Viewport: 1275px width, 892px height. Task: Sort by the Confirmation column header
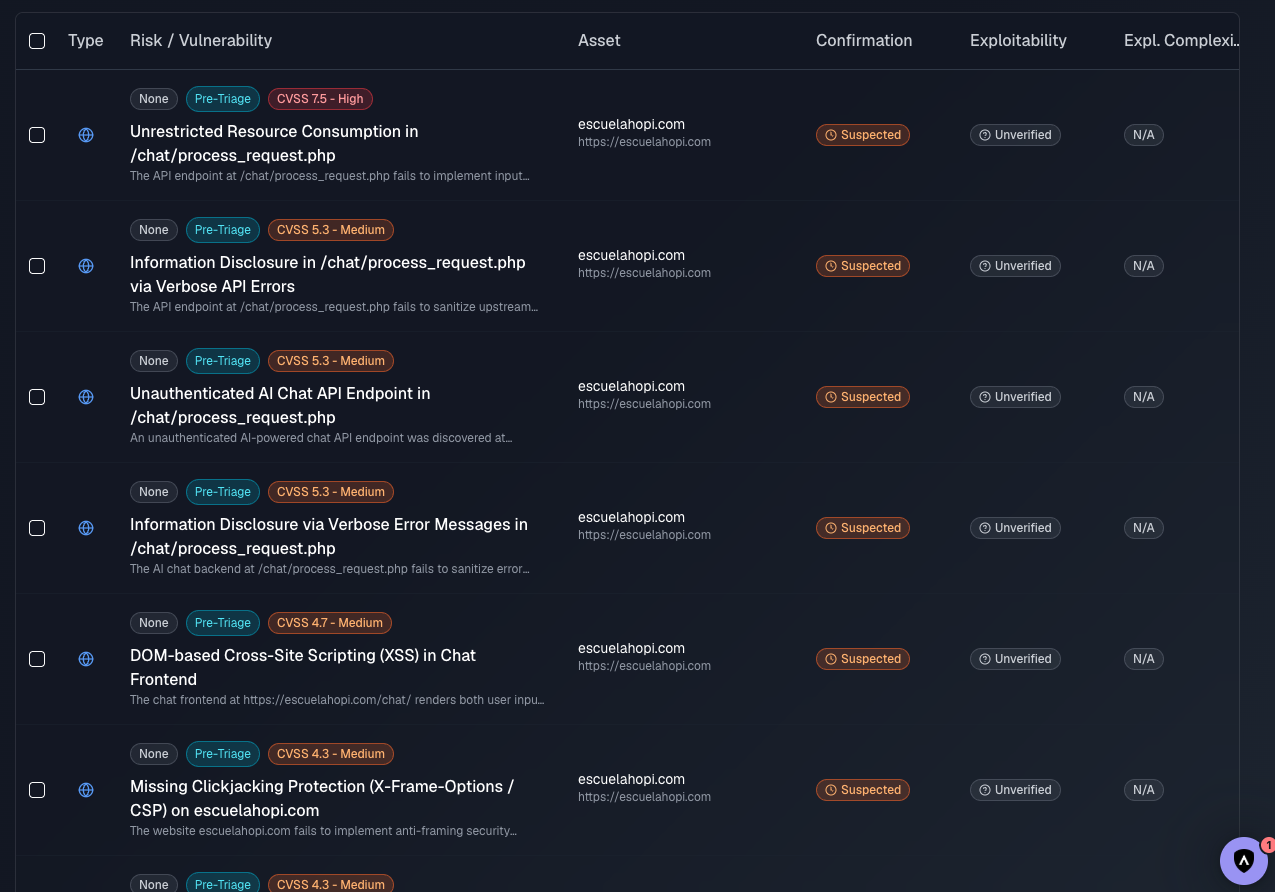864,41
